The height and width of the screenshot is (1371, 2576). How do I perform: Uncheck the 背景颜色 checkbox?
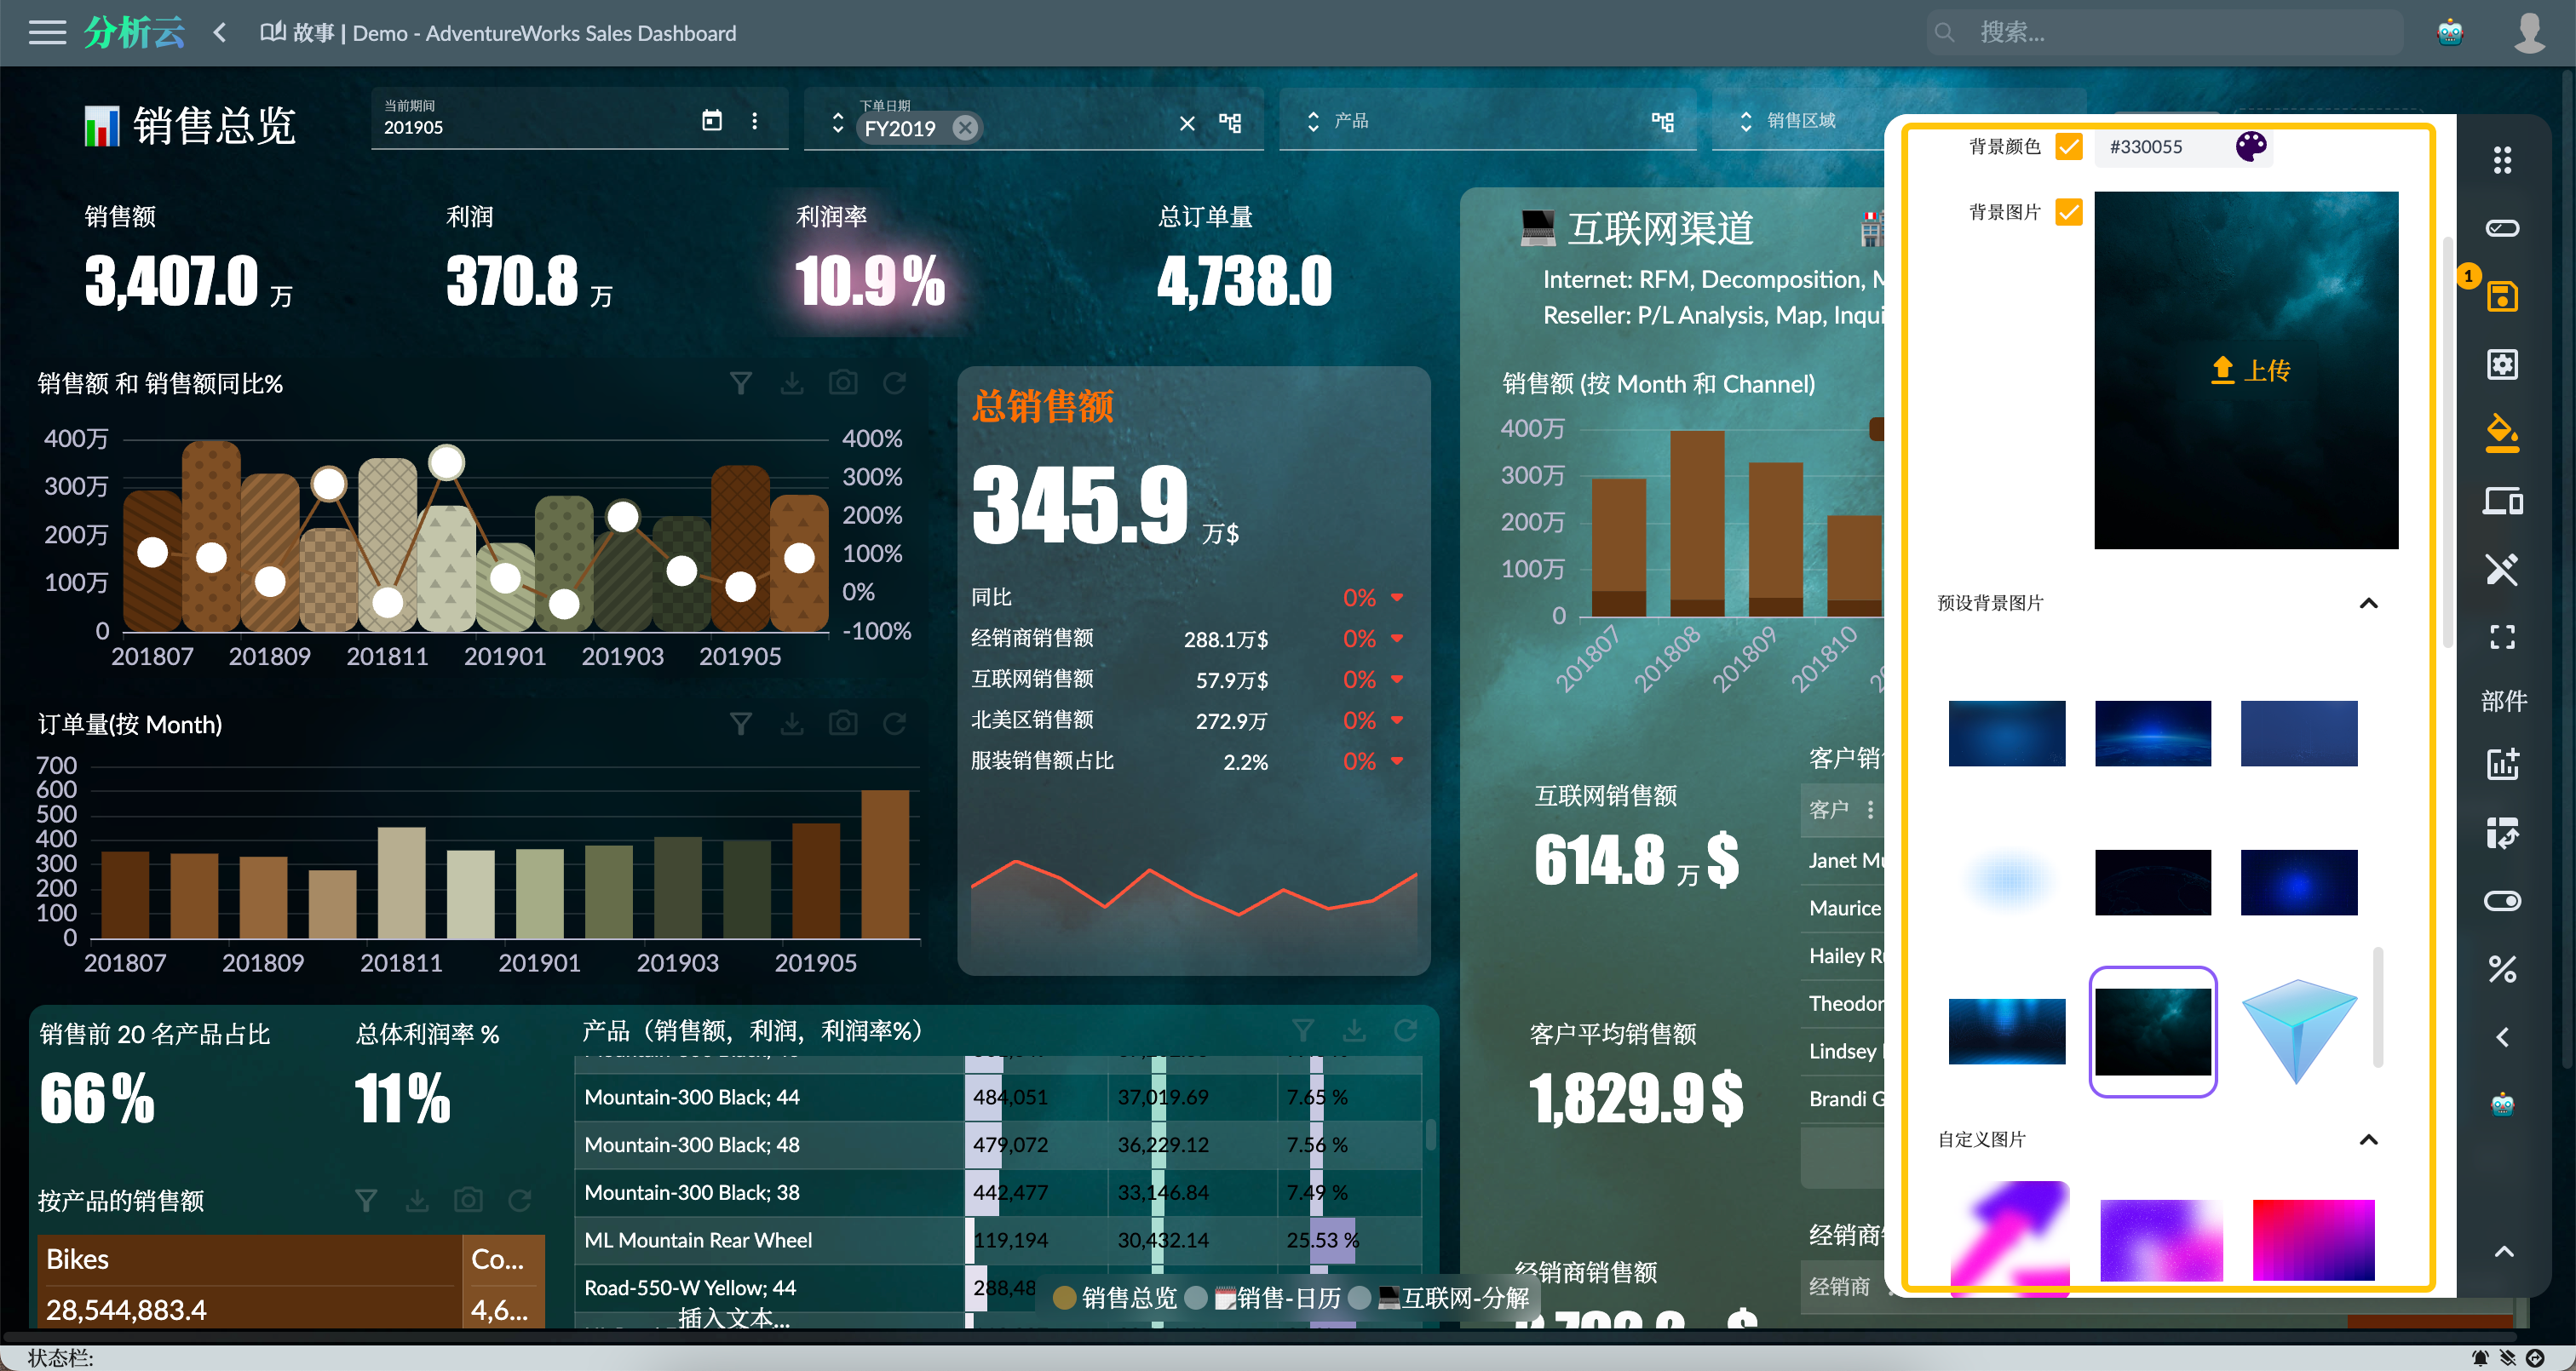[x=2069, y=147]
